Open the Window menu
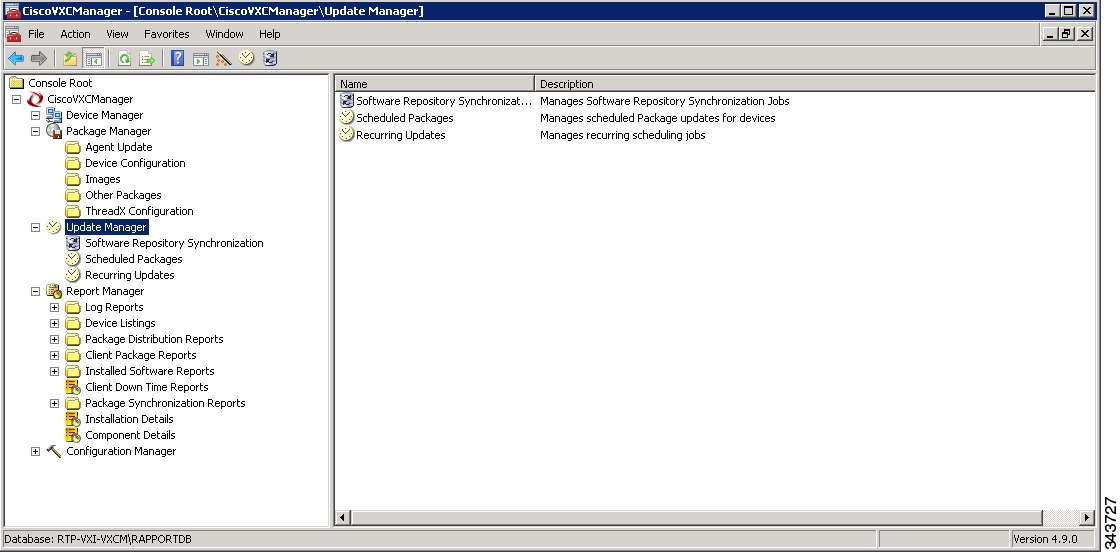This screenshot has height=552, width=1120. point(224,34)
